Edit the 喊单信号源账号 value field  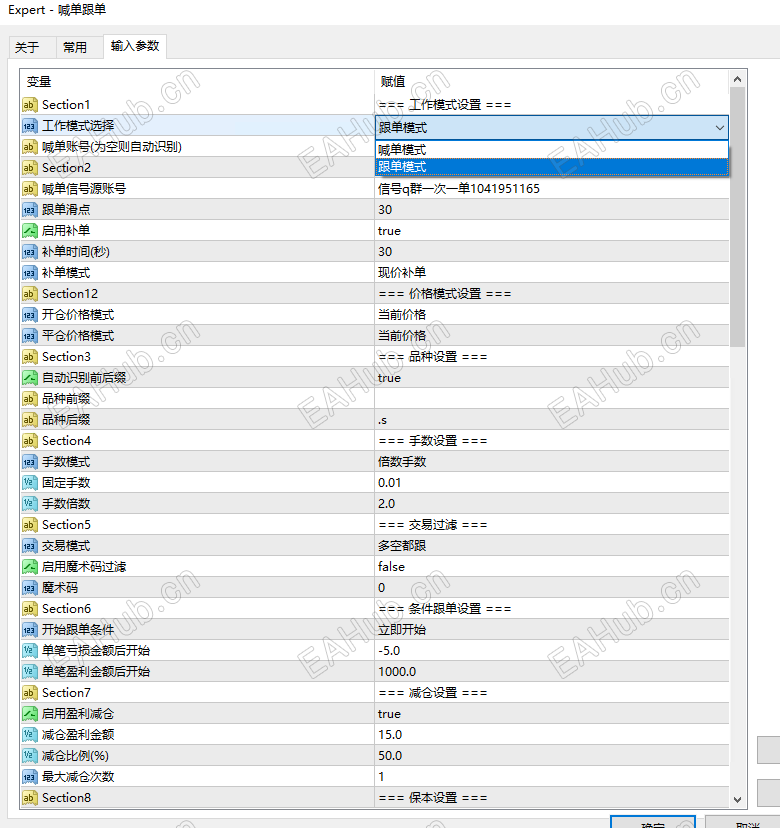[552, 189]
